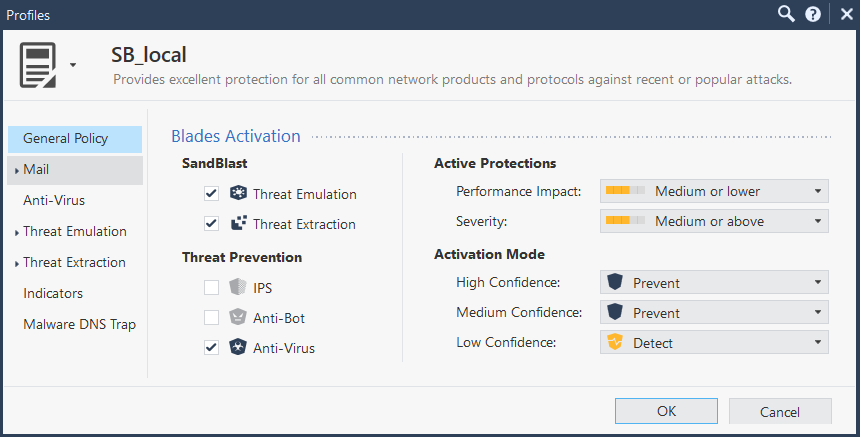This screenshot has width=860, height=437.
Task: Open the Low Confidence Detect dropdown
Action: point(714,343)
